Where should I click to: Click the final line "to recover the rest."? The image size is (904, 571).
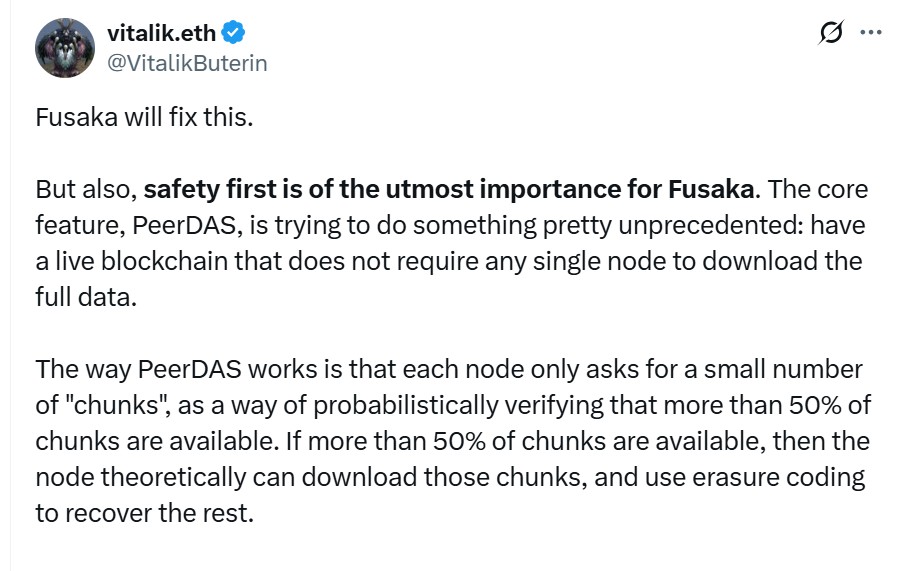pyautogui.click(x=145, y=513)
